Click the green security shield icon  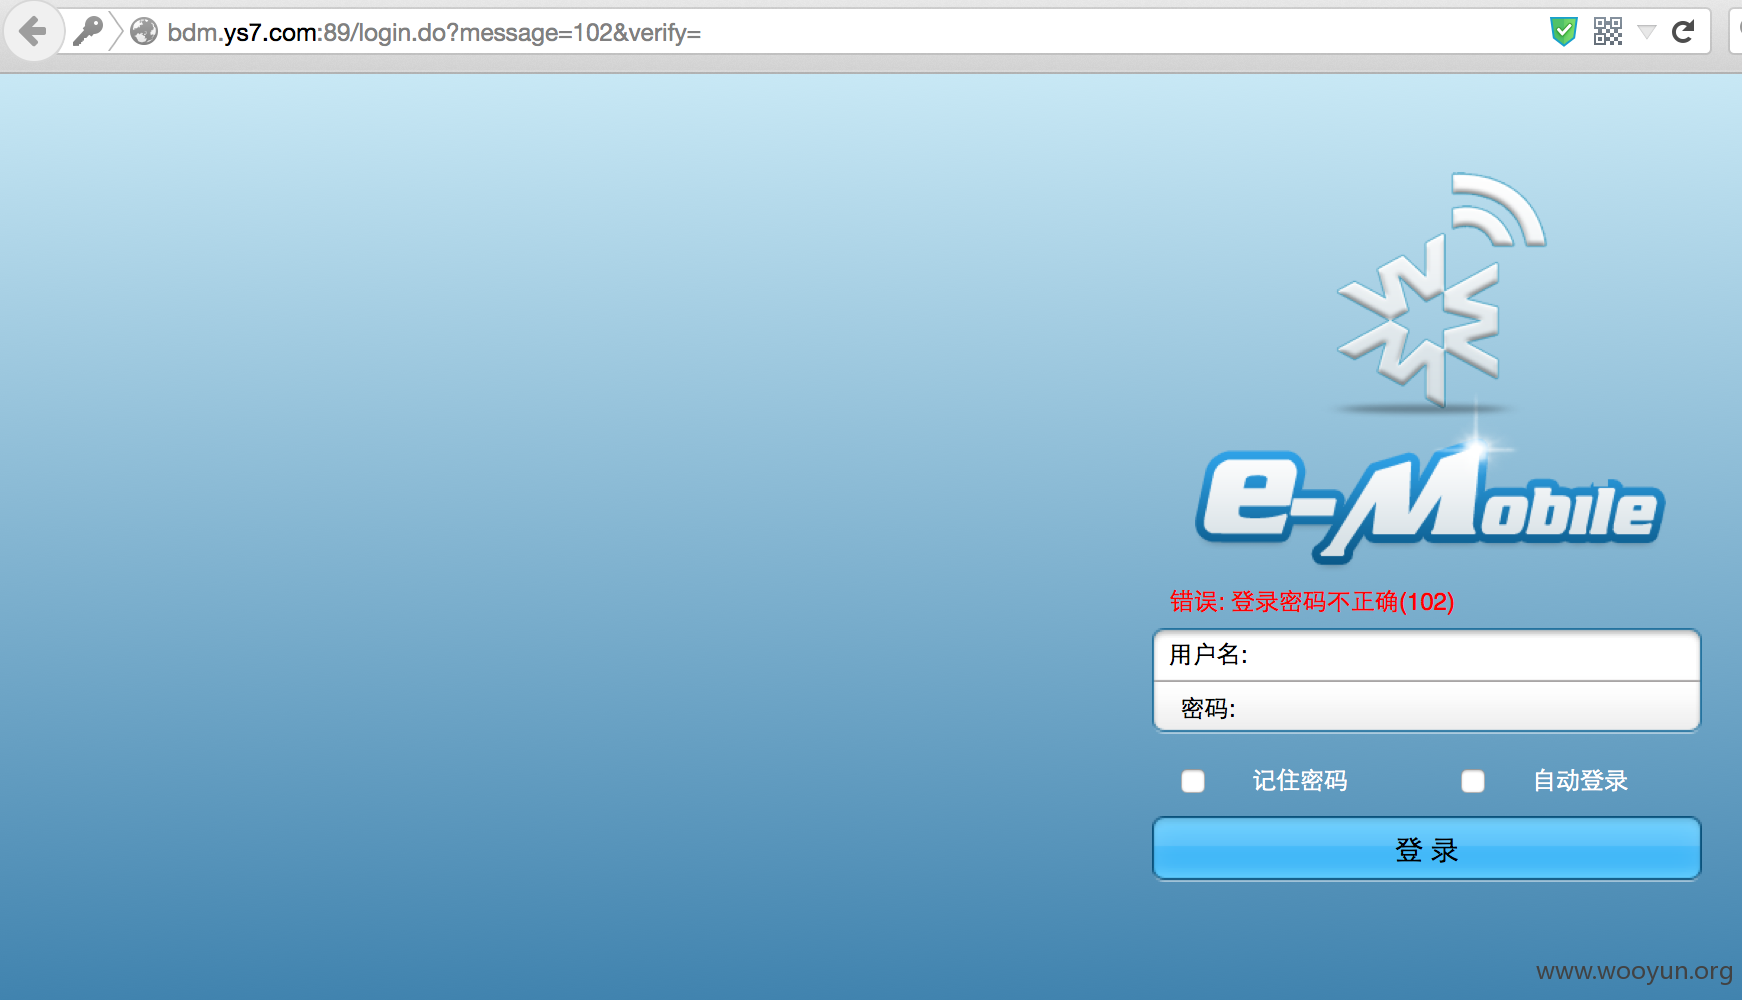pos(1563,32)
